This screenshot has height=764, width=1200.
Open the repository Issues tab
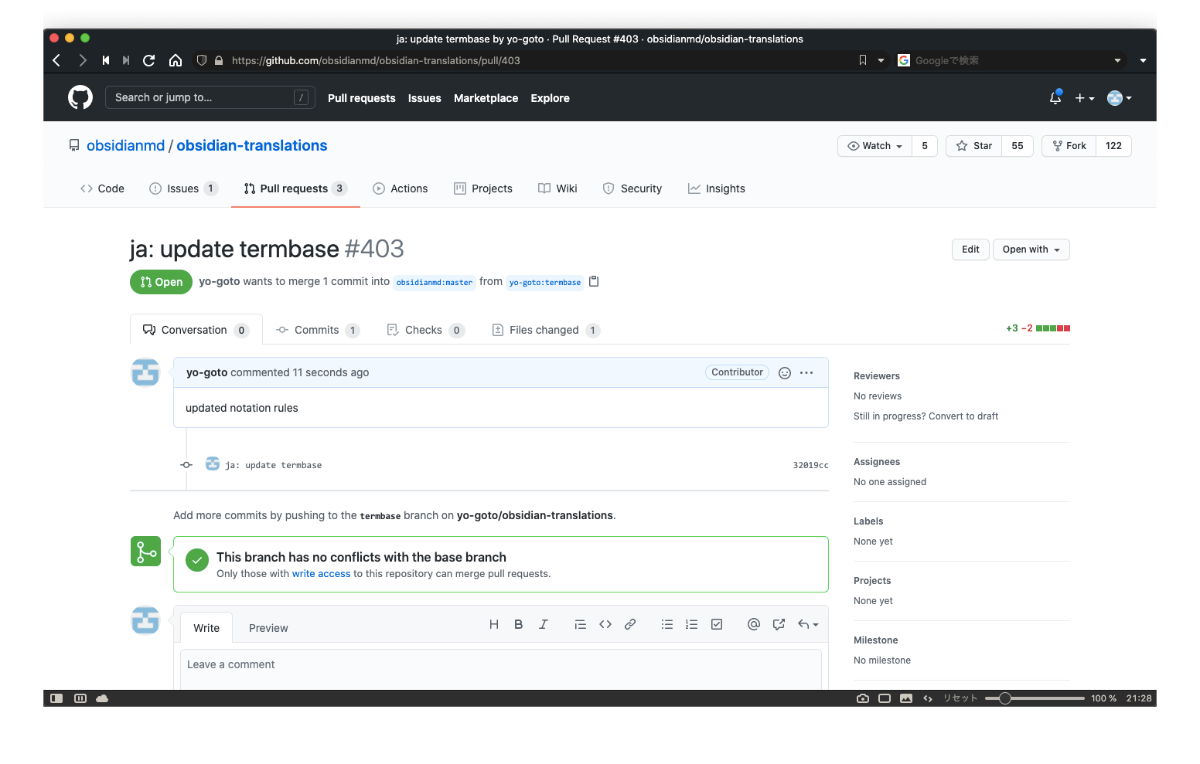pos(183,188)
